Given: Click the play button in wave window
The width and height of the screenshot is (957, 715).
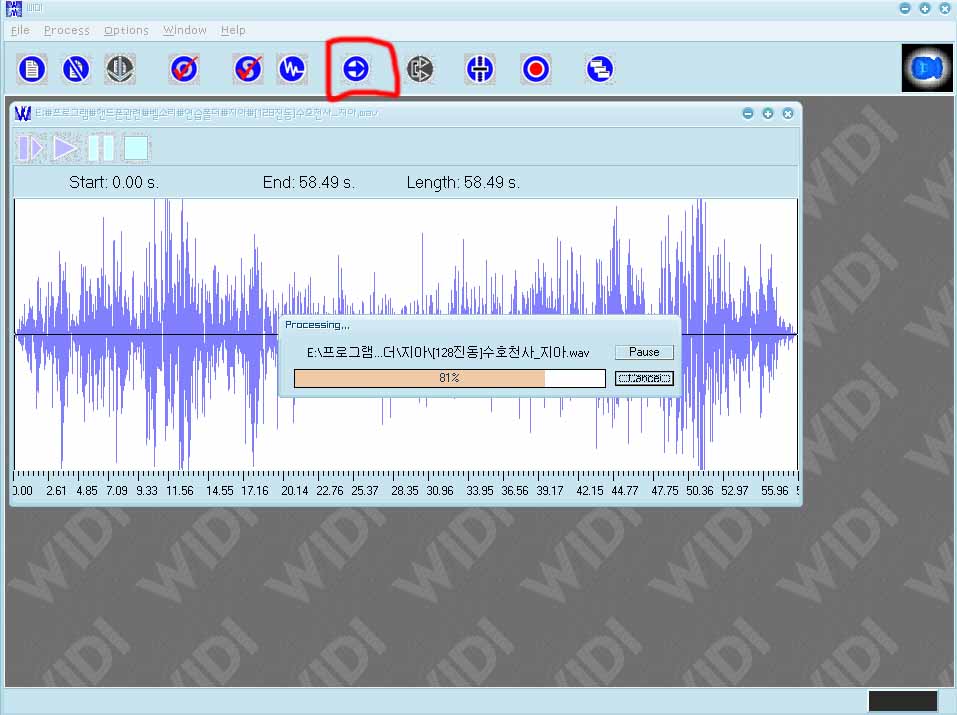Looking at the screenshot, I should [x=65, y=148].
